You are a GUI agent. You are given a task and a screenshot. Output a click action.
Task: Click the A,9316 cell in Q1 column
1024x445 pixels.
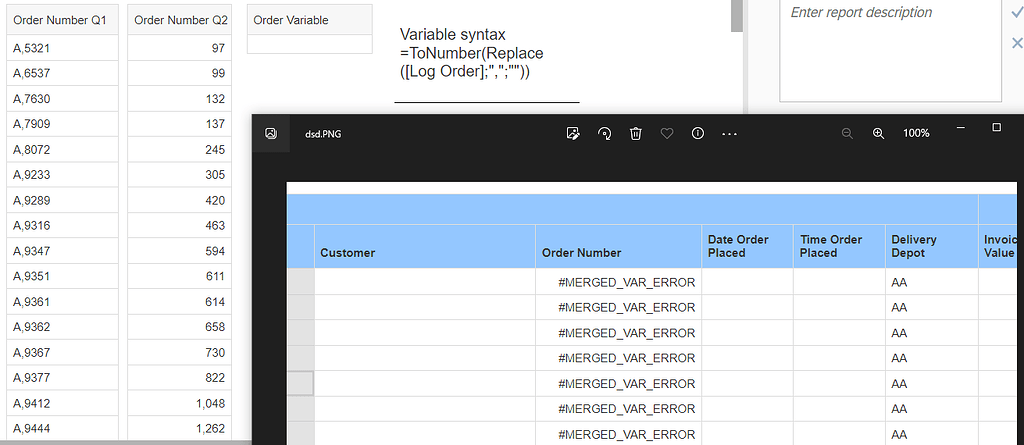click(62, 226)
